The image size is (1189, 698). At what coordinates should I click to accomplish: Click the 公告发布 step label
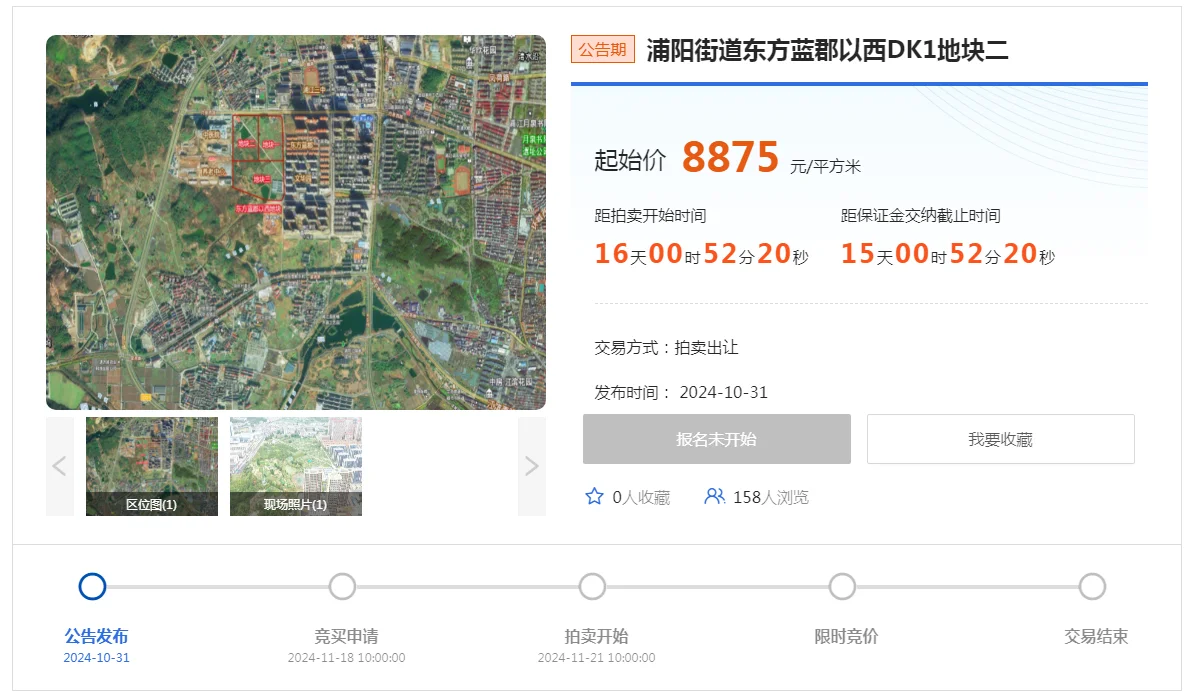click(96, 636)
